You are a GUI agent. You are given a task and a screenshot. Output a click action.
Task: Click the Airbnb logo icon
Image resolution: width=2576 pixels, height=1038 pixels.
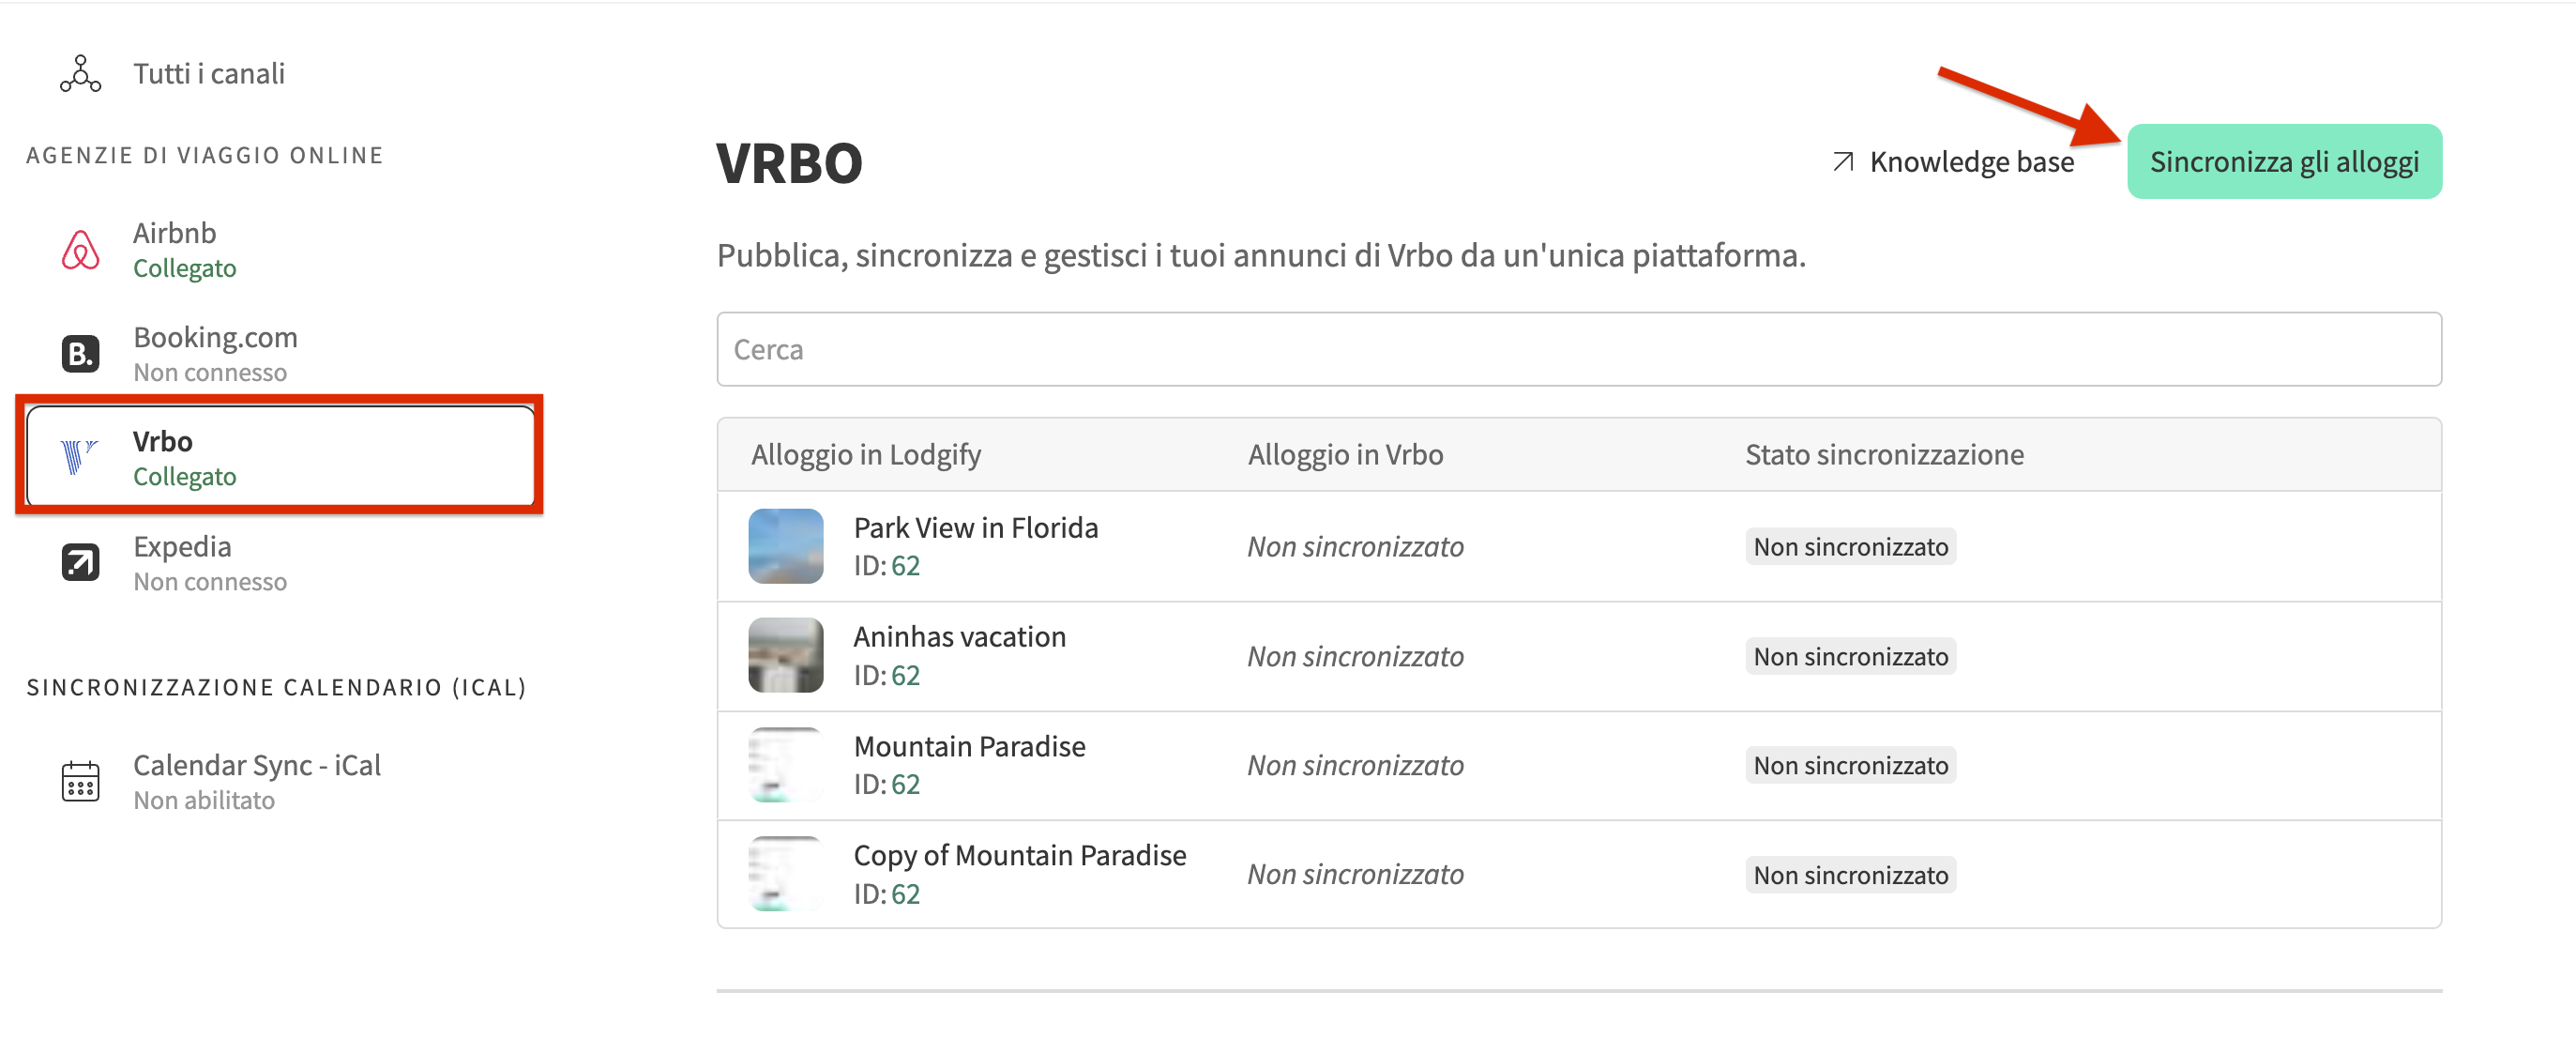pyautogui.click(x=80, y=250)
